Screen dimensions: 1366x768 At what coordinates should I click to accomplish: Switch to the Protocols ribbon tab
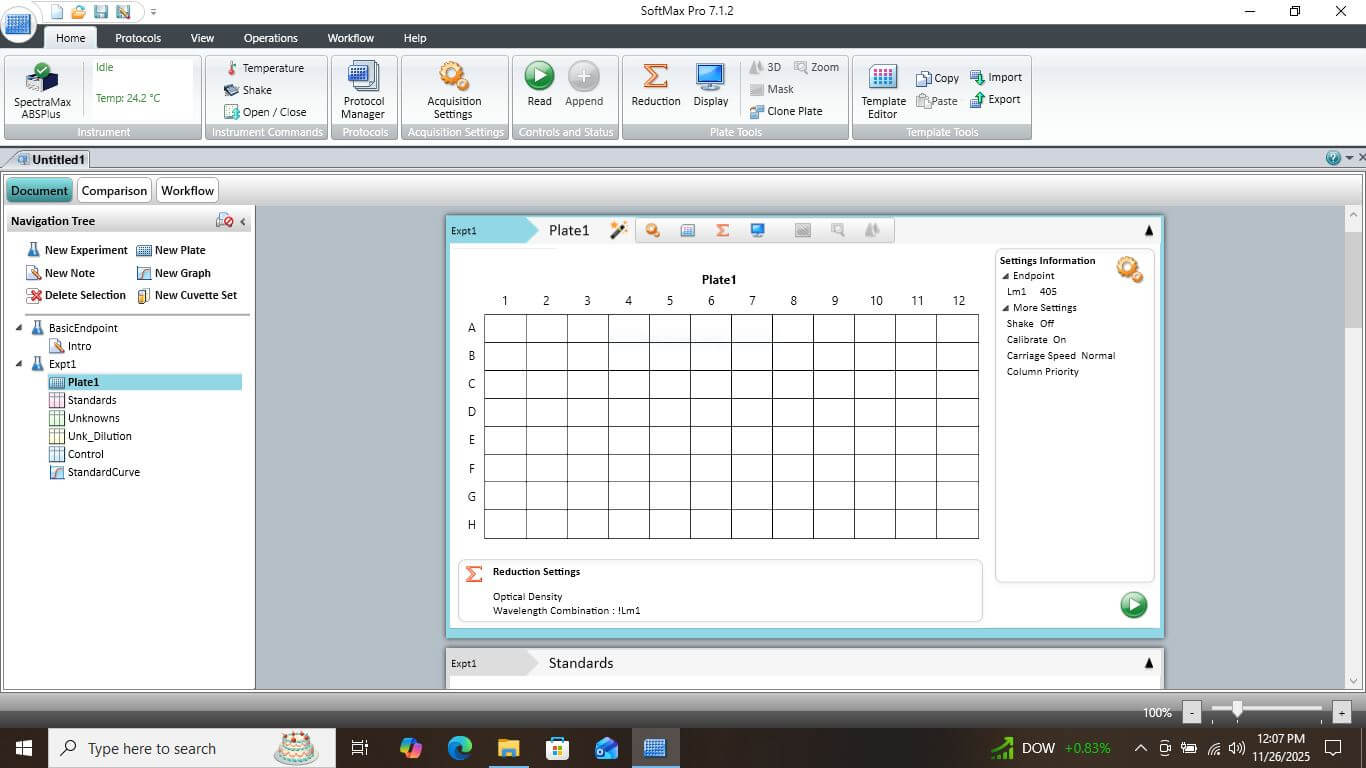[x=138, y=38]
